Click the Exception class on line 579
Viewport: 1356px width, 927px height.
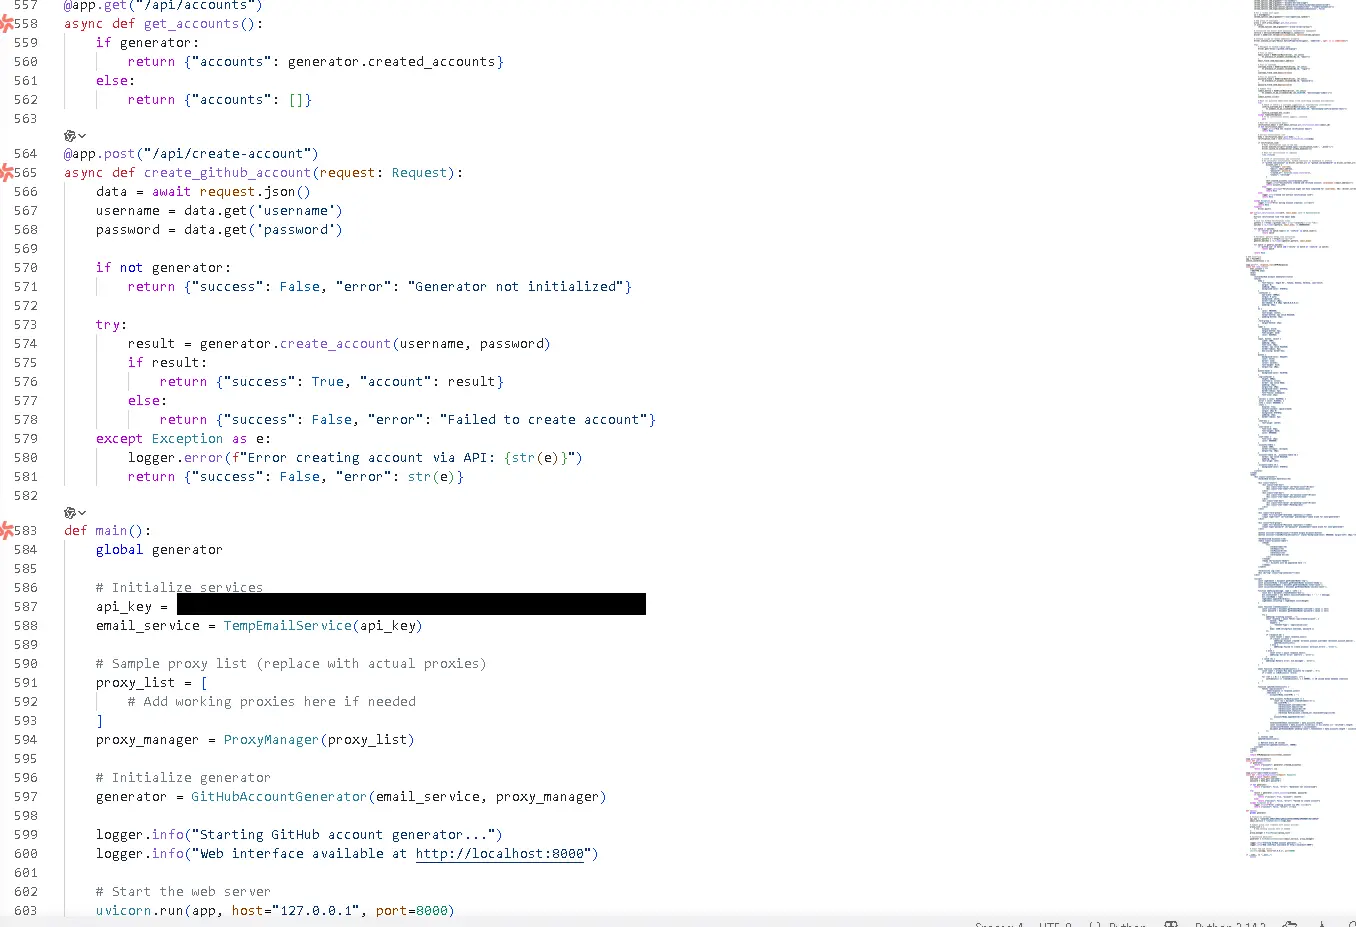(x=188, y=438)
